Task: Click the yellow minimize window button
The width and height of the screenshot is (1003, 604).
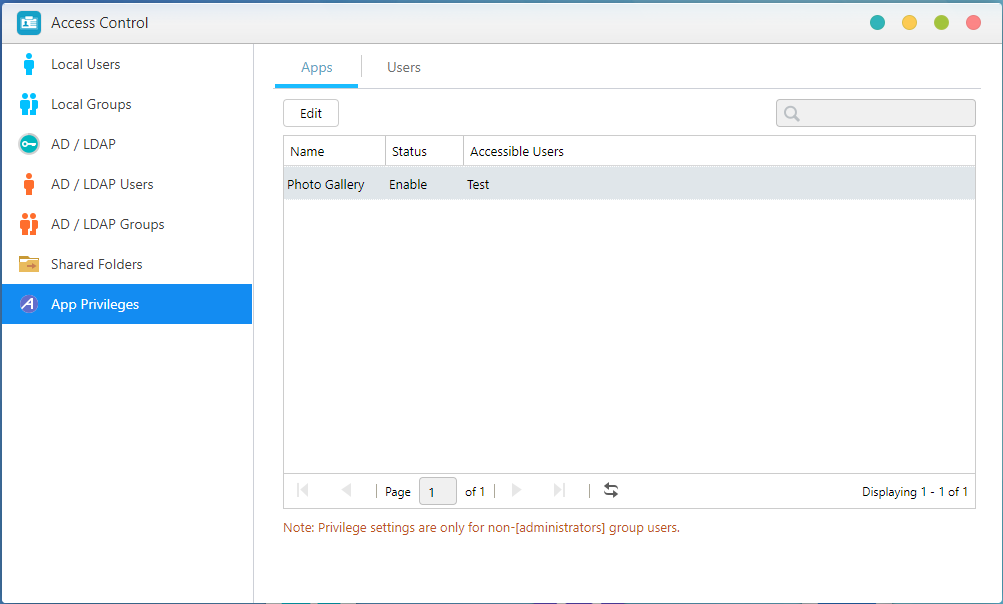Action: point(910,23)
